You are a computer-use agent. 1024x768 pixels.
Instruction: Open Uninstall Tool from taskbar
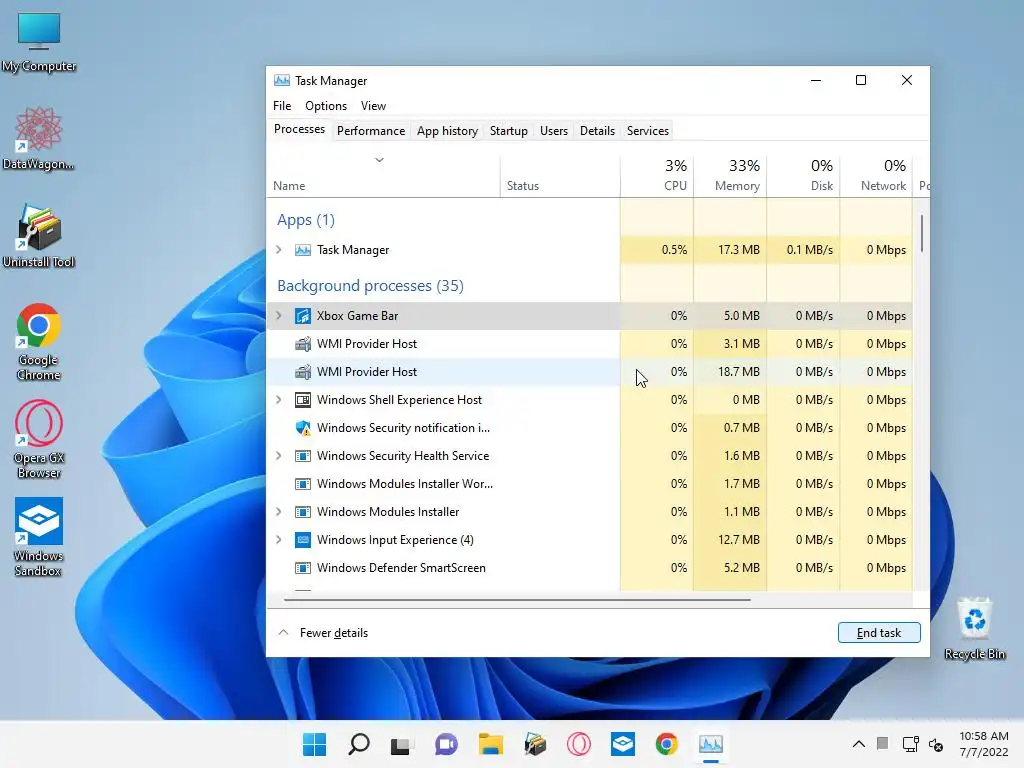535,744
